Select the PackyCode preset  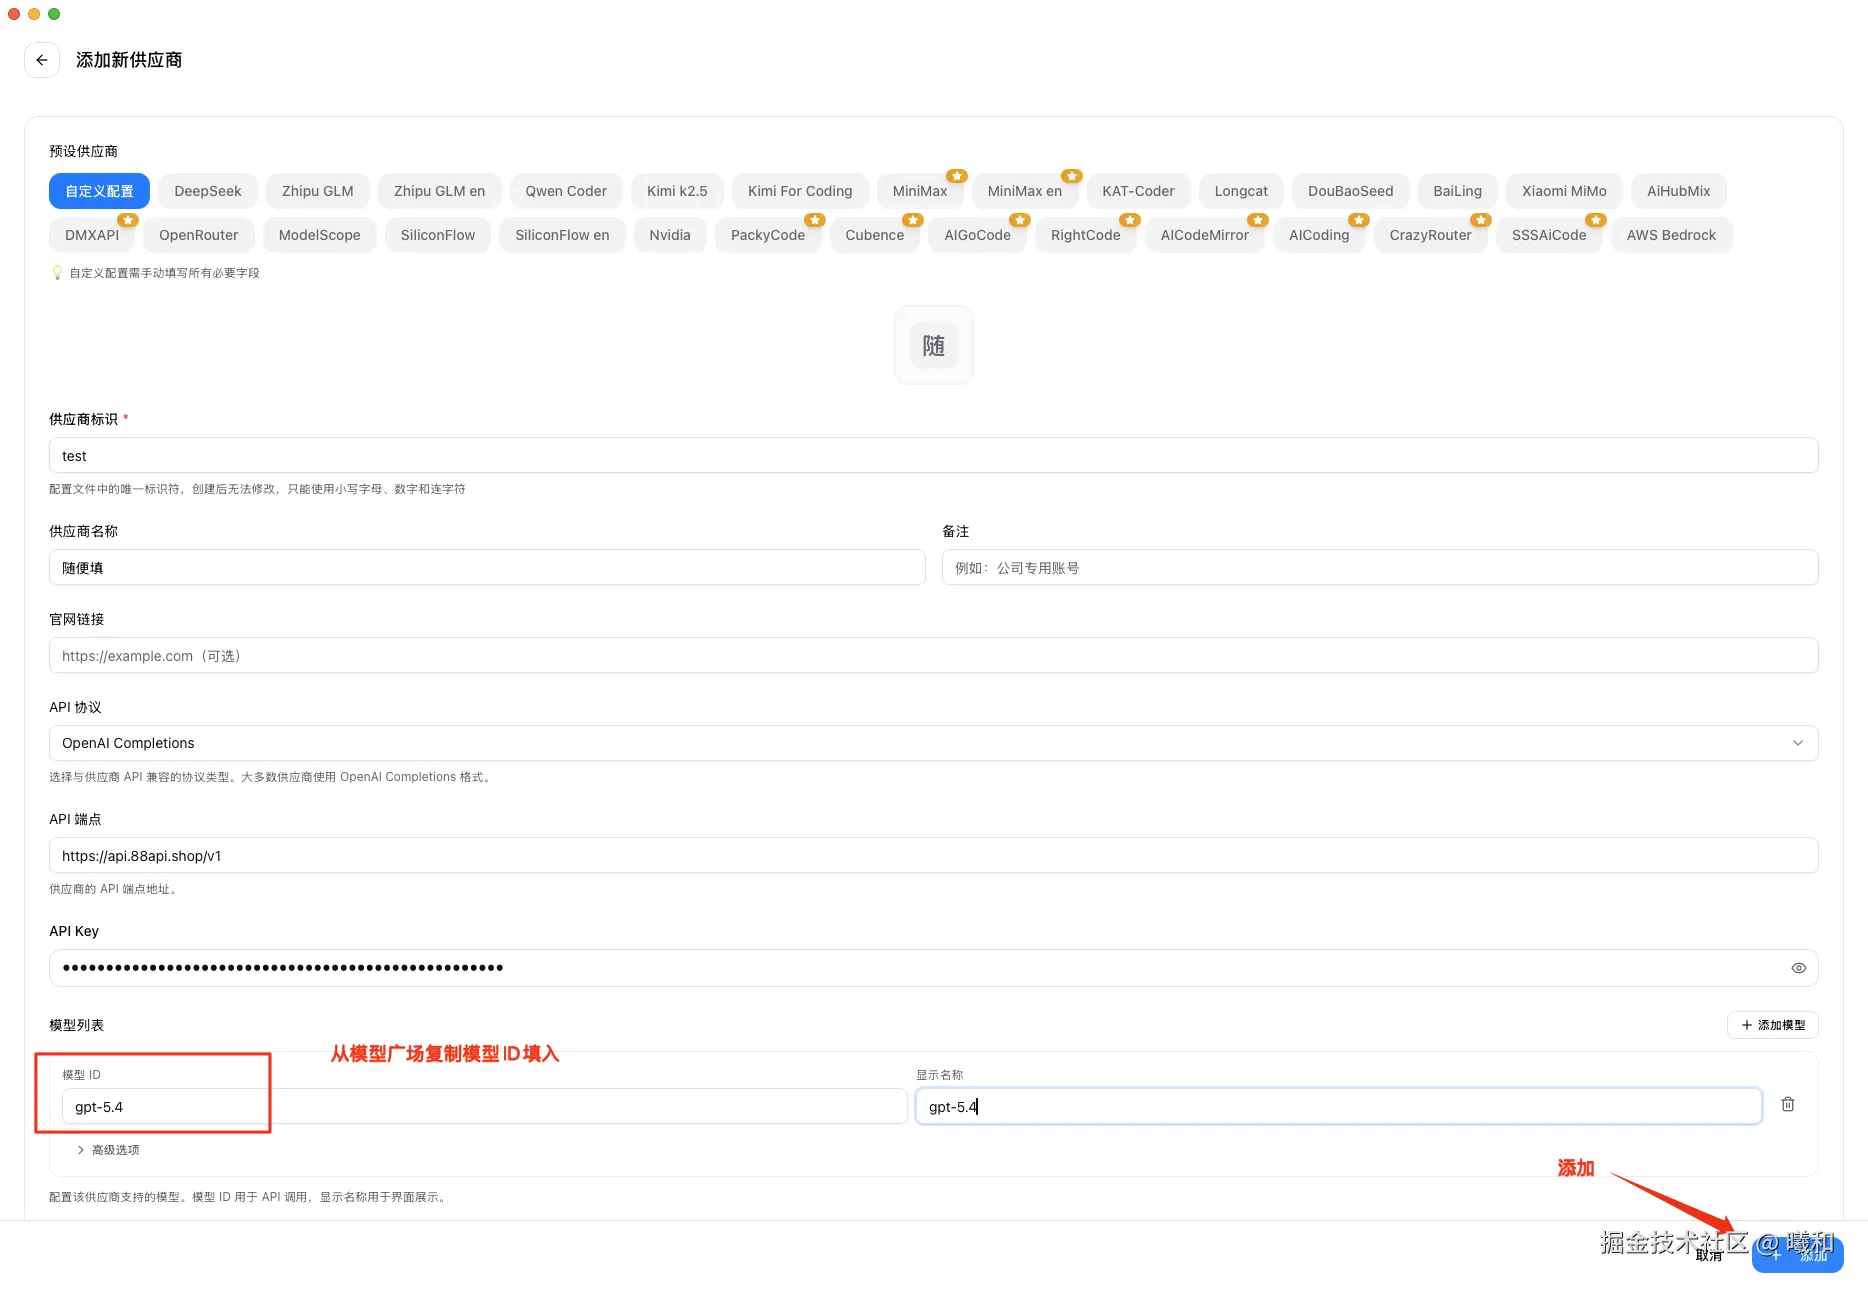(768, 235)
